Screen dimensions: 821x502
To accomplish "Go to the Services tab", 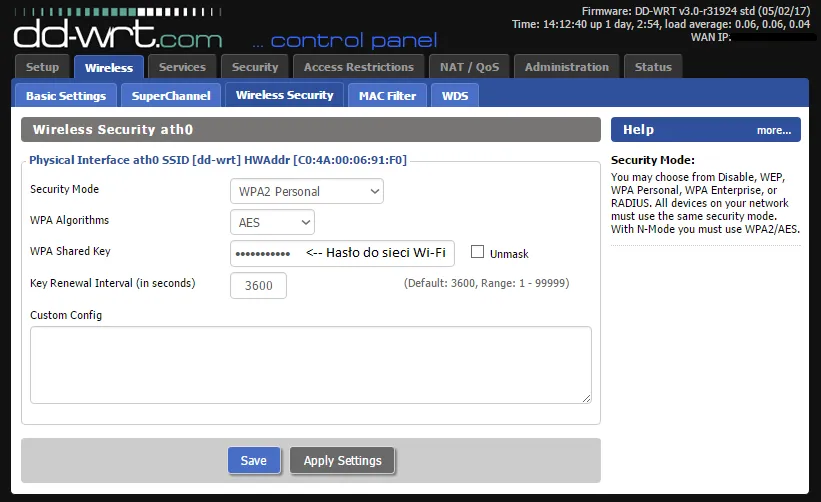I will pos(182,67).
